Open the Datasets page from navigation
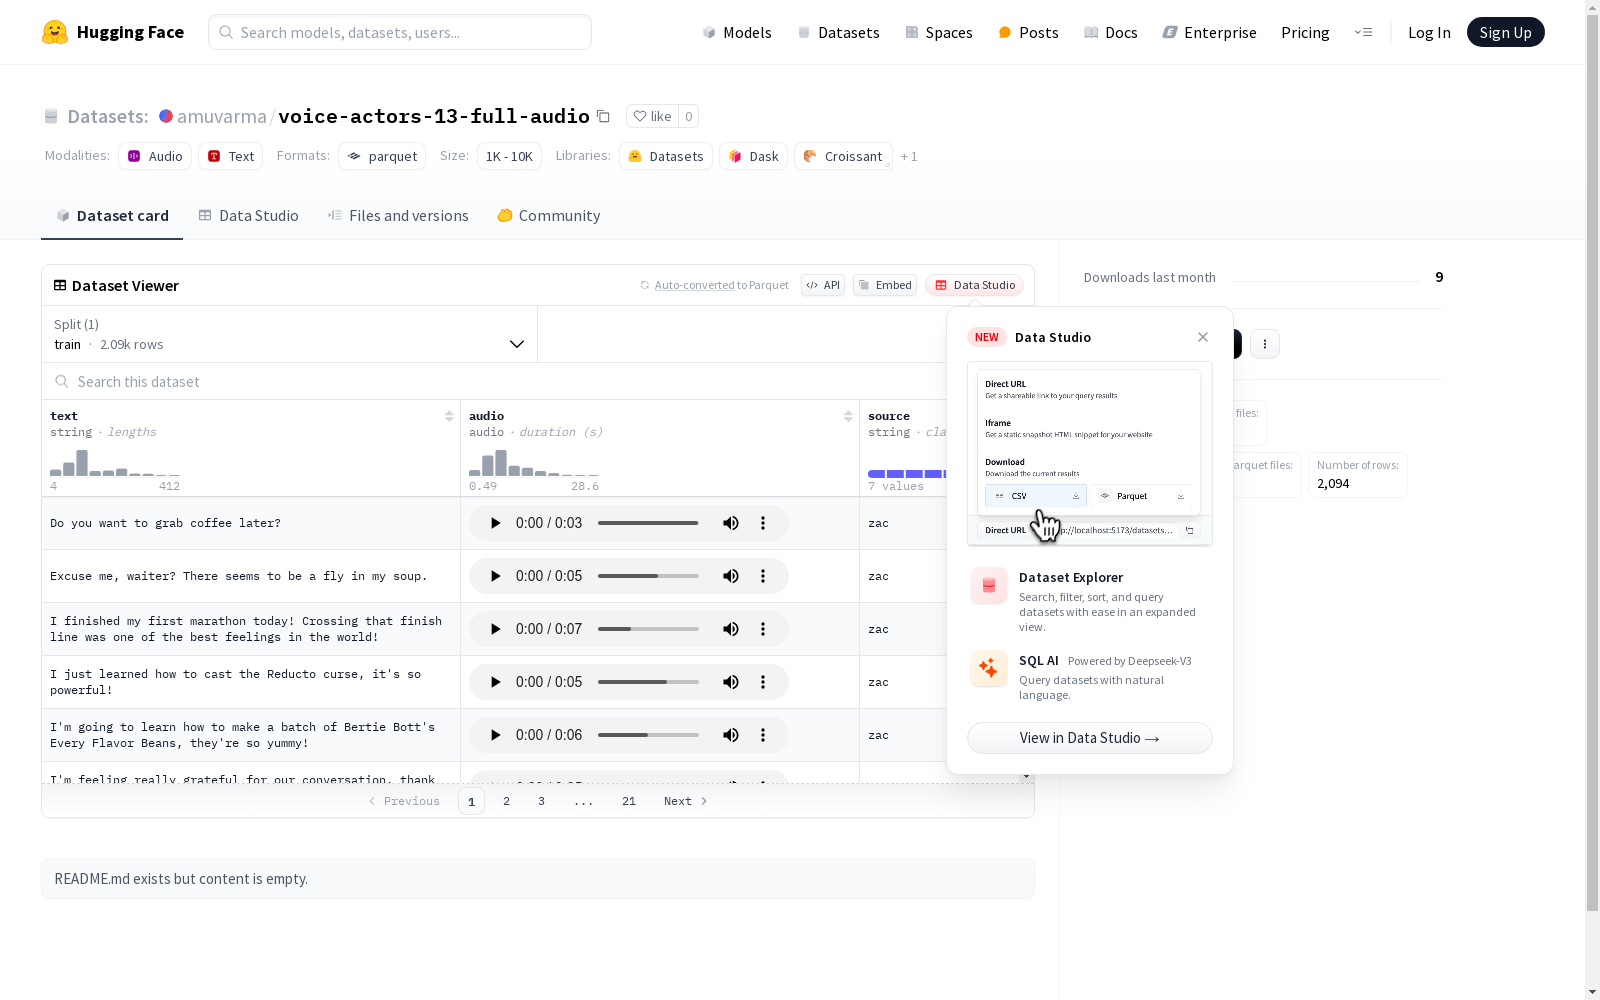This screenshot has width=1600, height=1000. (x=838, y=32)
